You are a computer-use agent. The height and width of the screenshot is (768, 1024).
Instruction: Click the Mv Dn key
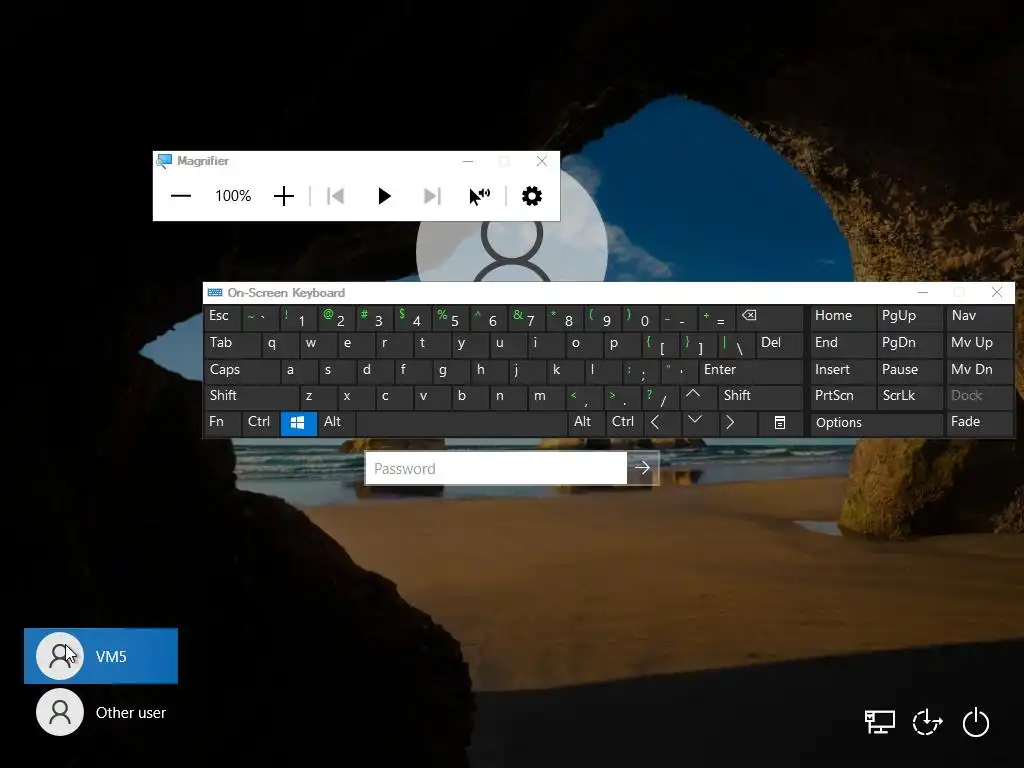pyautogui.click(x=979, y=370)
